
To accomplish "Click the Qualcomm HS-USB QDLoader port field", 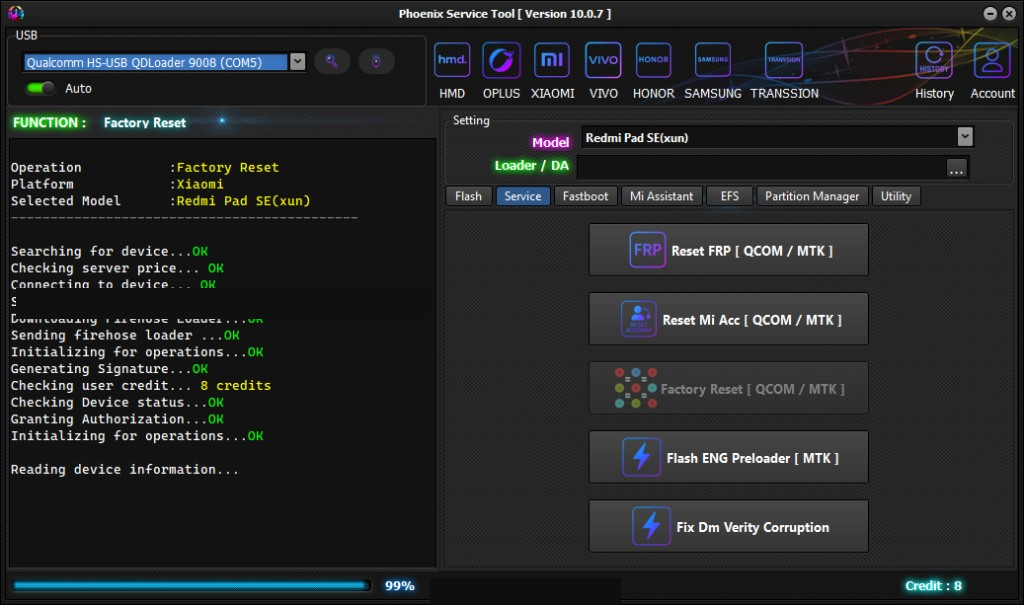I will 155,62.
